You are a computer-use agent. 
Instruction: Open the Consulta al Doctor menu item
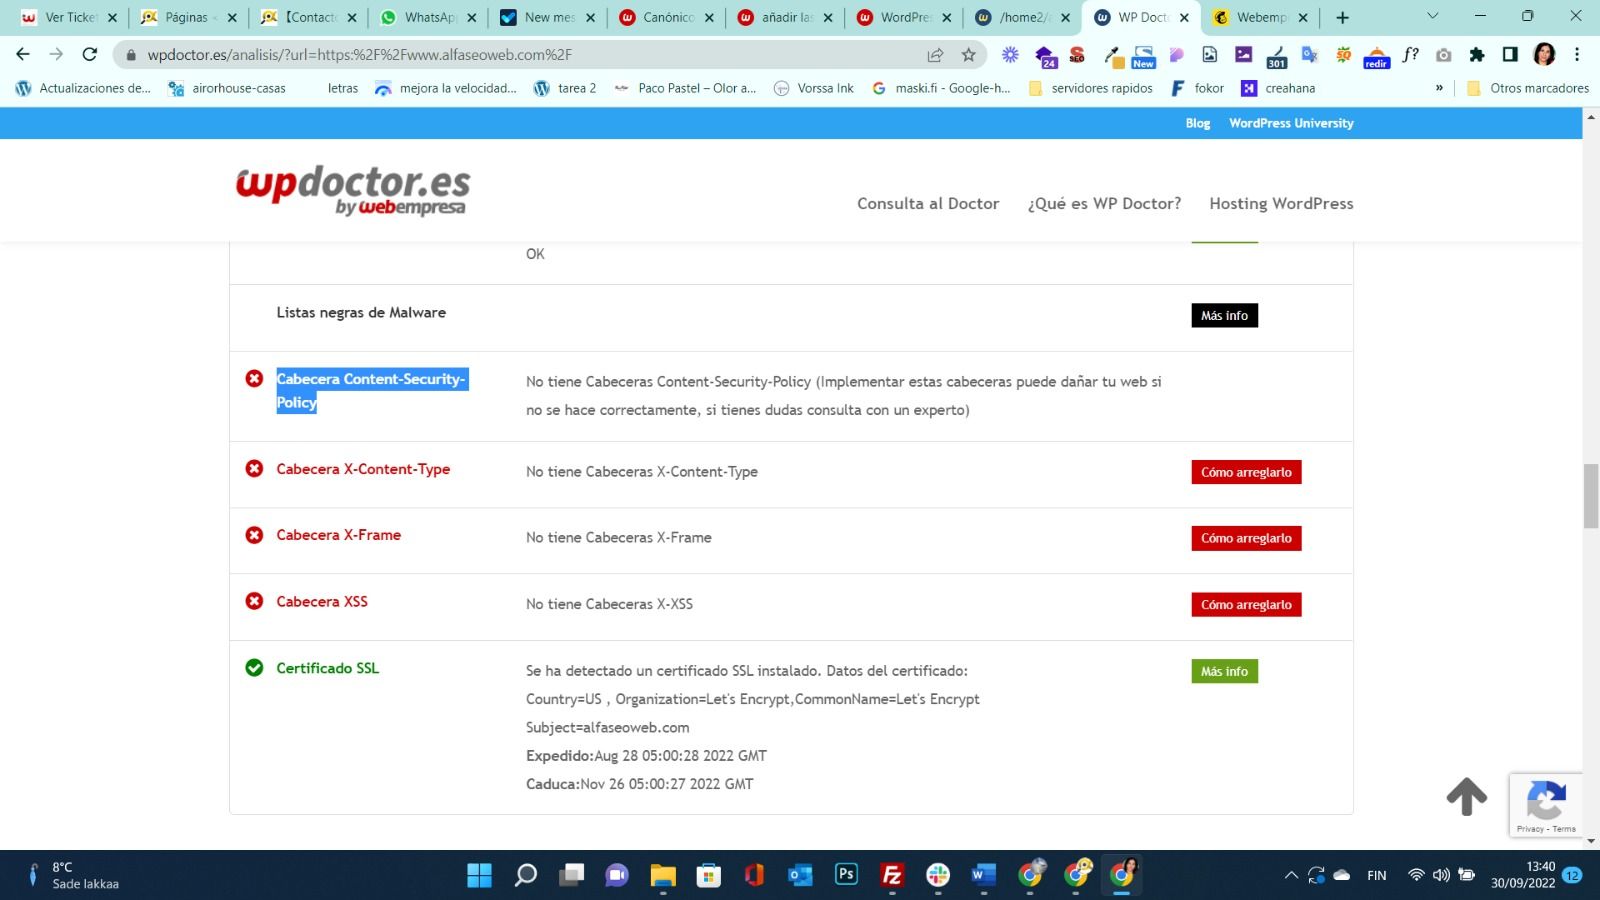pyautogui.click(x=927, y=203)
